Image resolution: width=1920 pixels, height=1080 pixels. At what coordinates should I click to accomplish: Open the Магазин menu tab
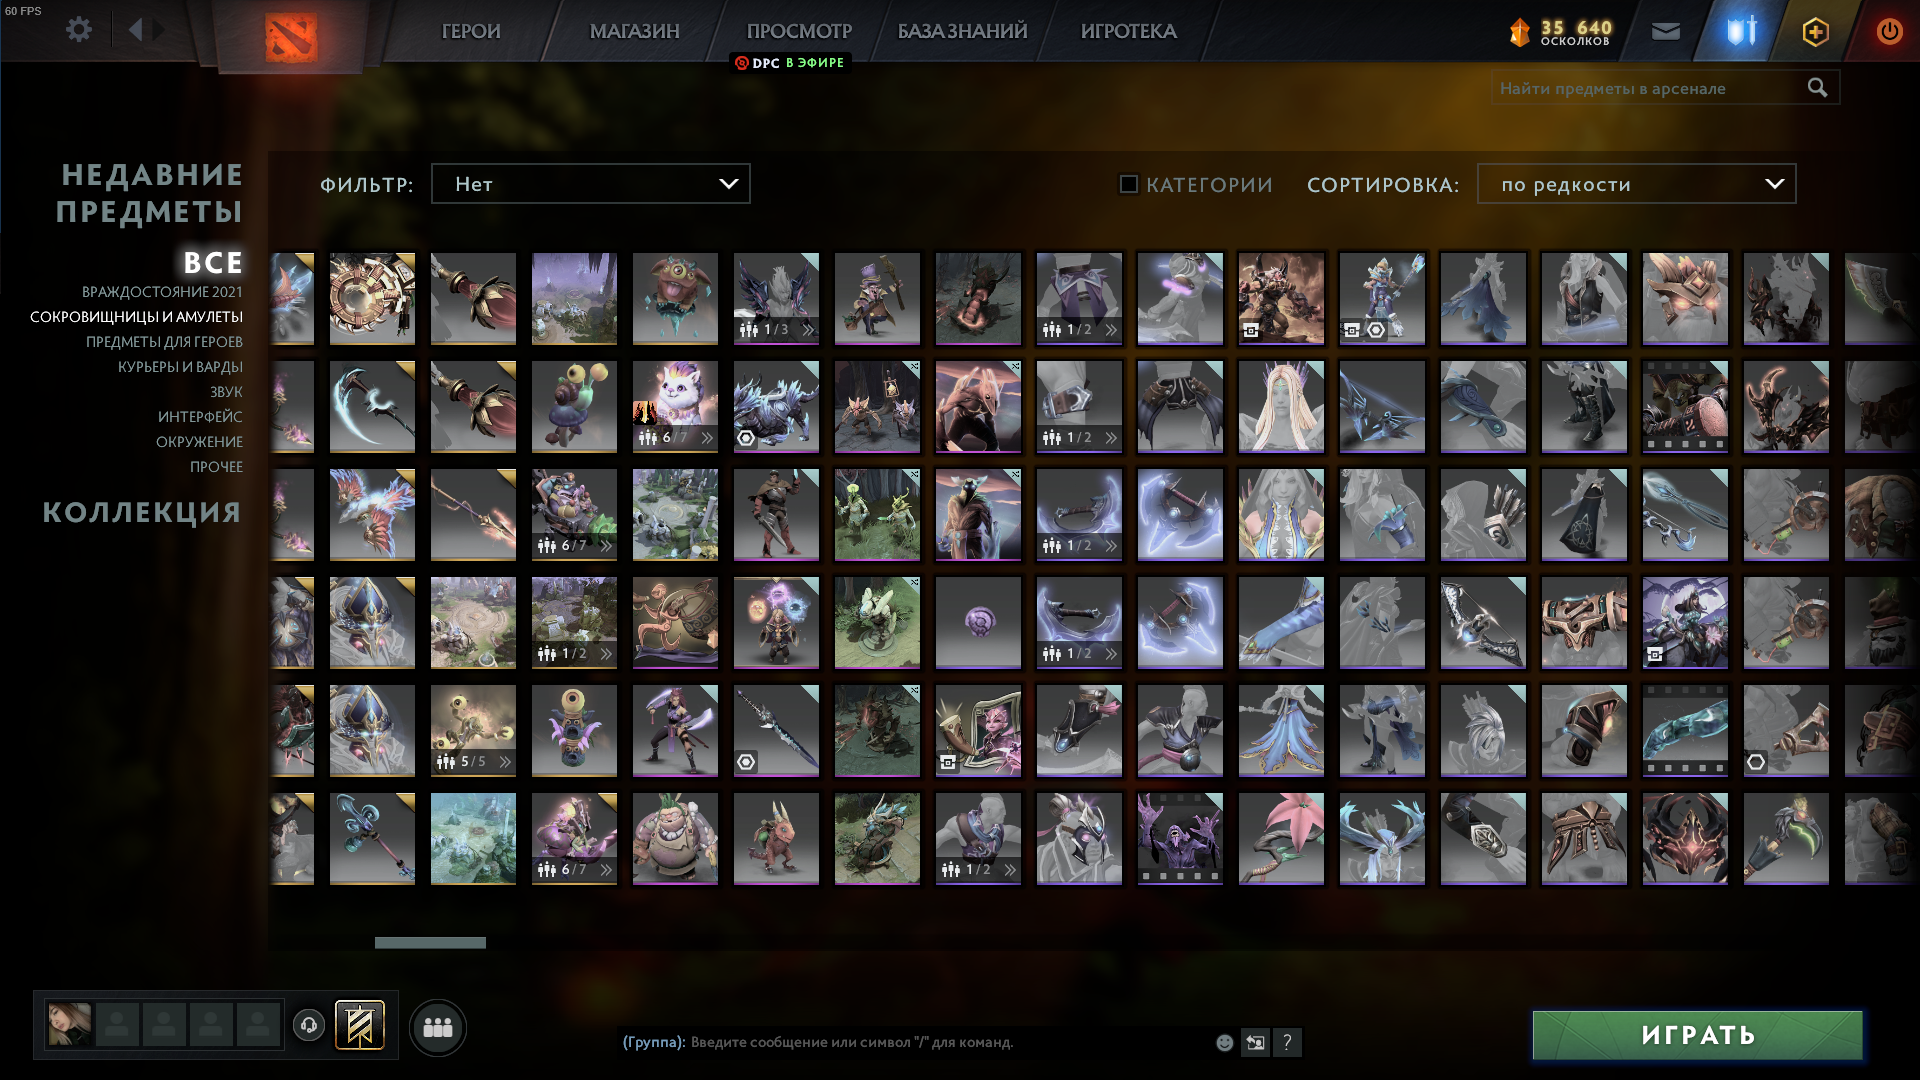pyautogui.click(x=635, y=31)
